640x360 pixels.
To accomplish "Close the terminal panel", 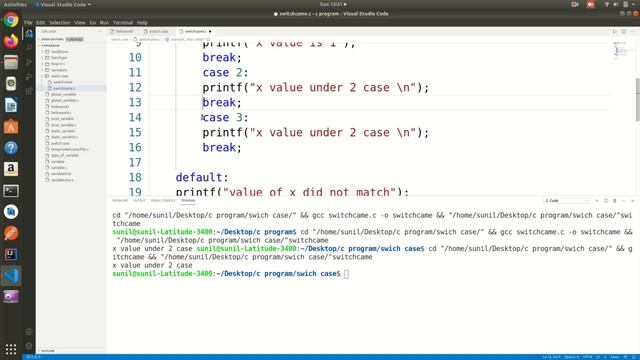I will pos(633,201).
